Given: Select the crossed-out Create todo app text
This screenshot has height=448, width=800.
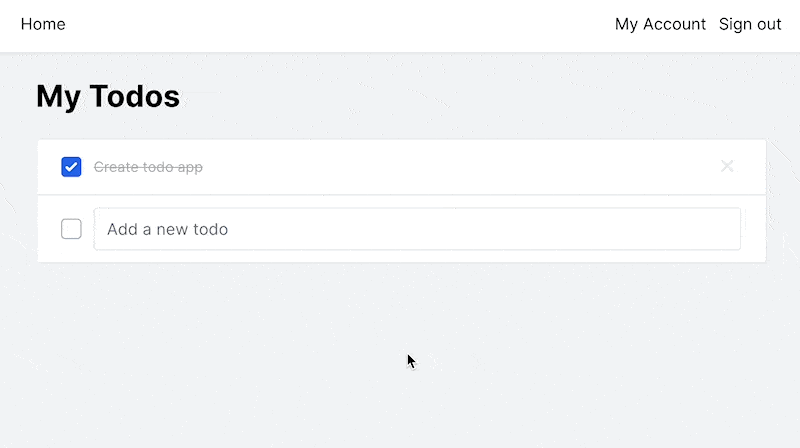Looking at the screenshot, I should click(148, 167).
